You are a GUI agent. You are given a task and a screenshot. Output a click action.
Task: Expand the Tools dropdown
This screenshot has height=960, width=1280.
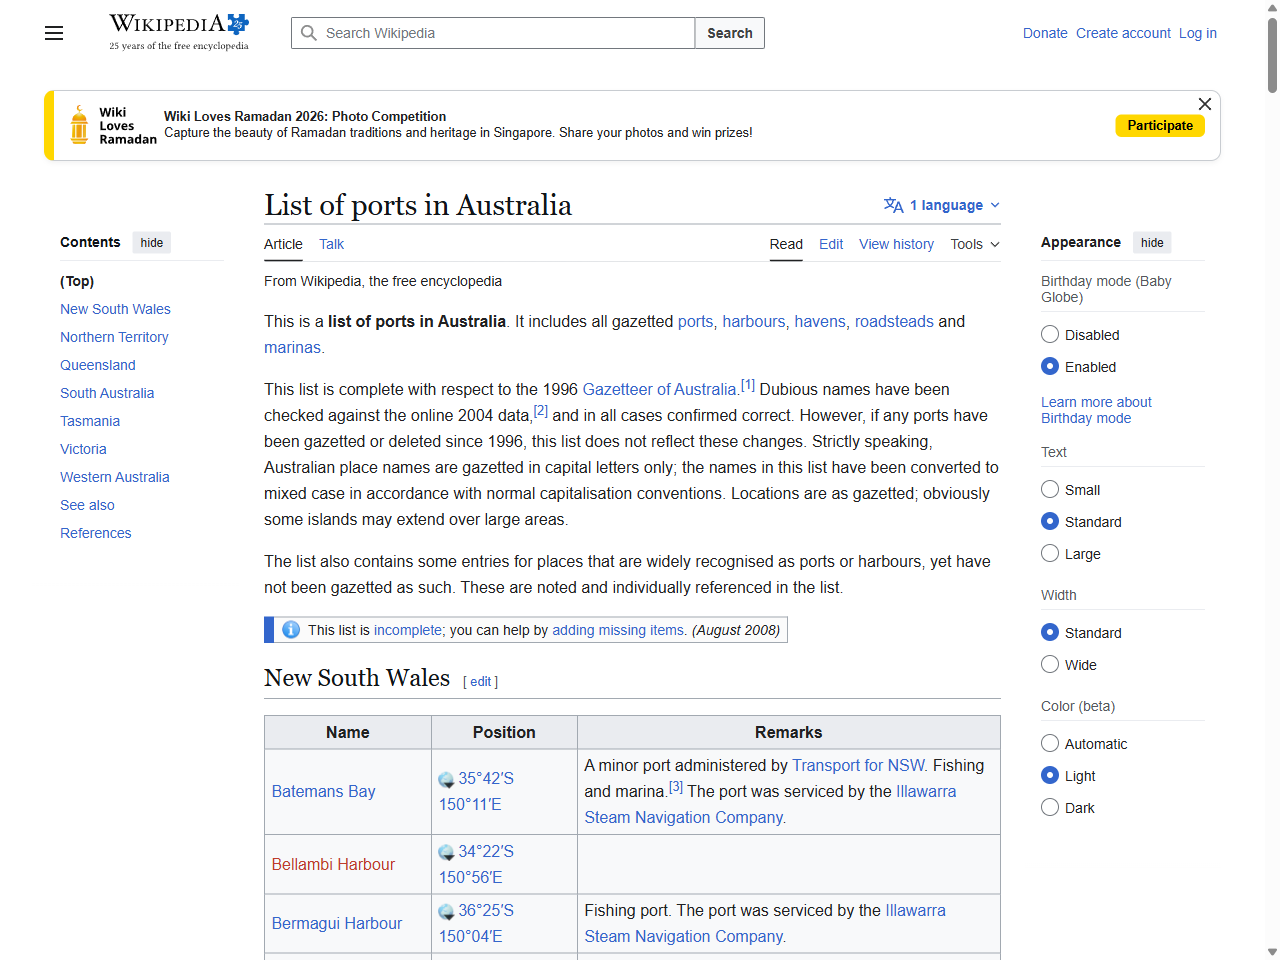974,244
